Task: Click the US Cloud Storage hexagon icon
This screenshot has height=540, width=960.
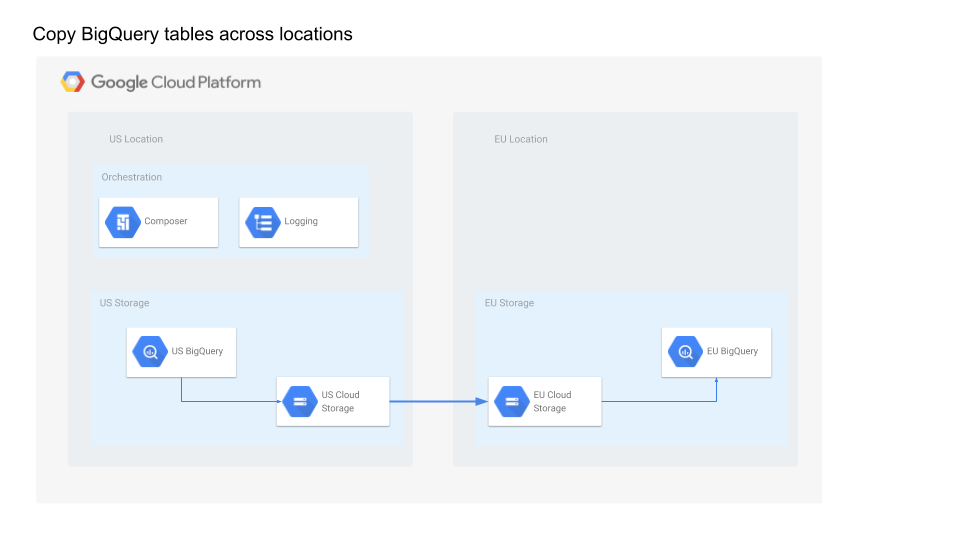Action: [x=300, y=402]
